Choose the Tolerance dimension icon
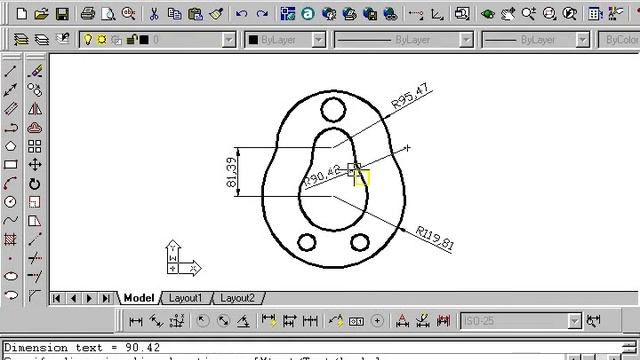 coord(356,322)
